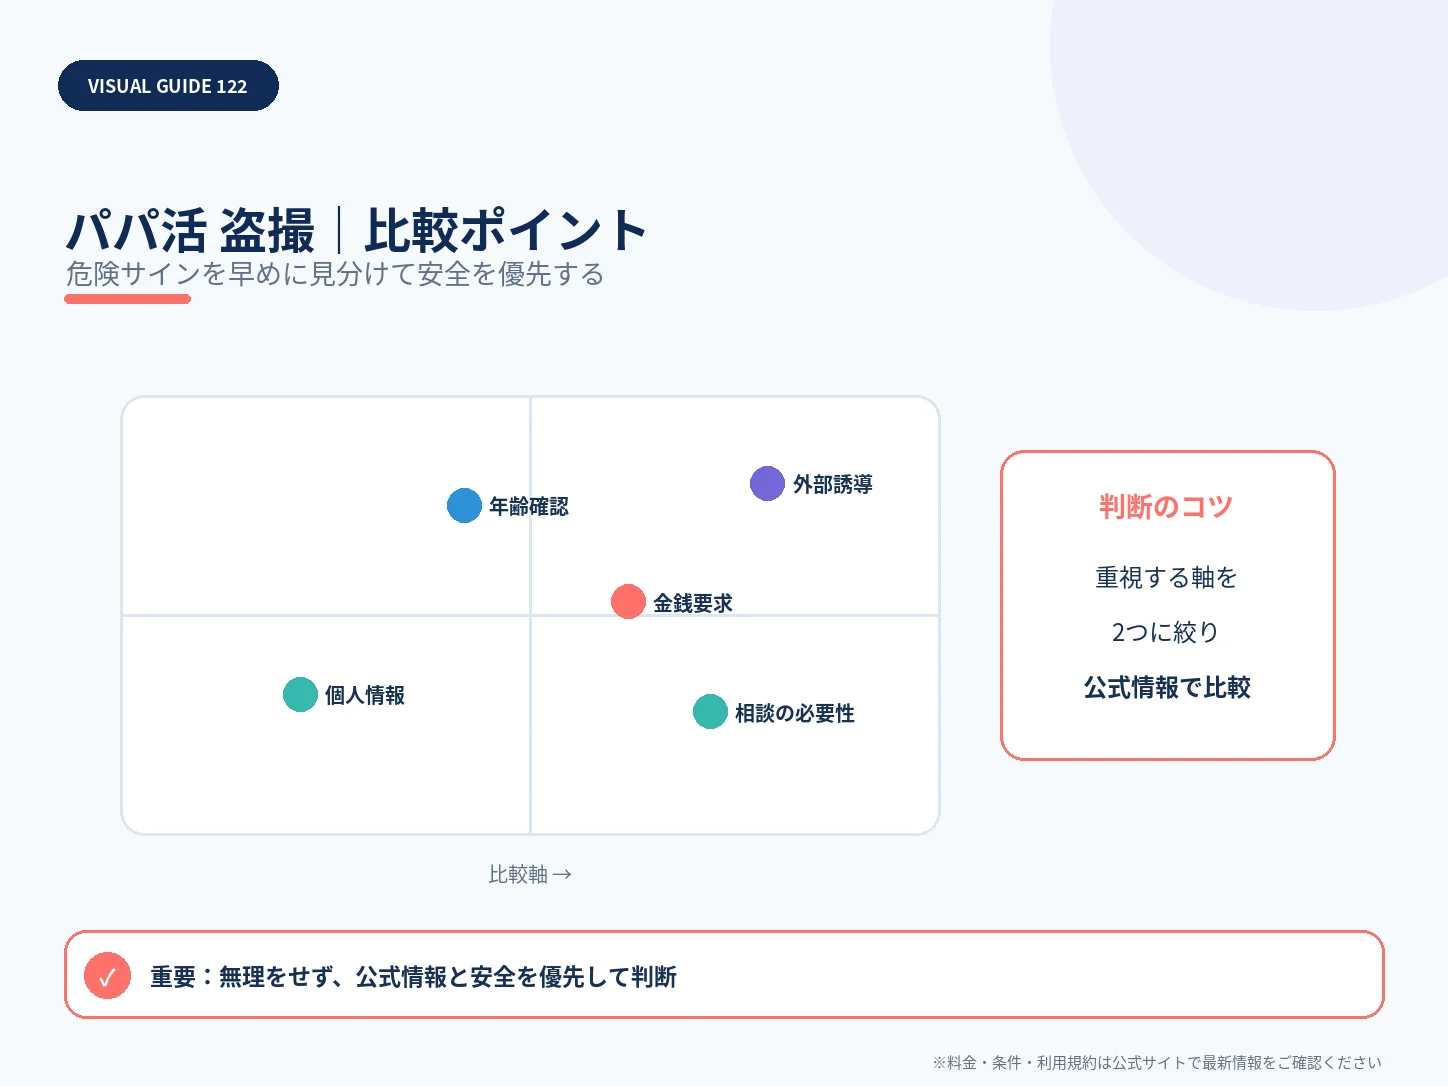Click the red 金銭要求 dot
1448x1086 pixels.
628,601
